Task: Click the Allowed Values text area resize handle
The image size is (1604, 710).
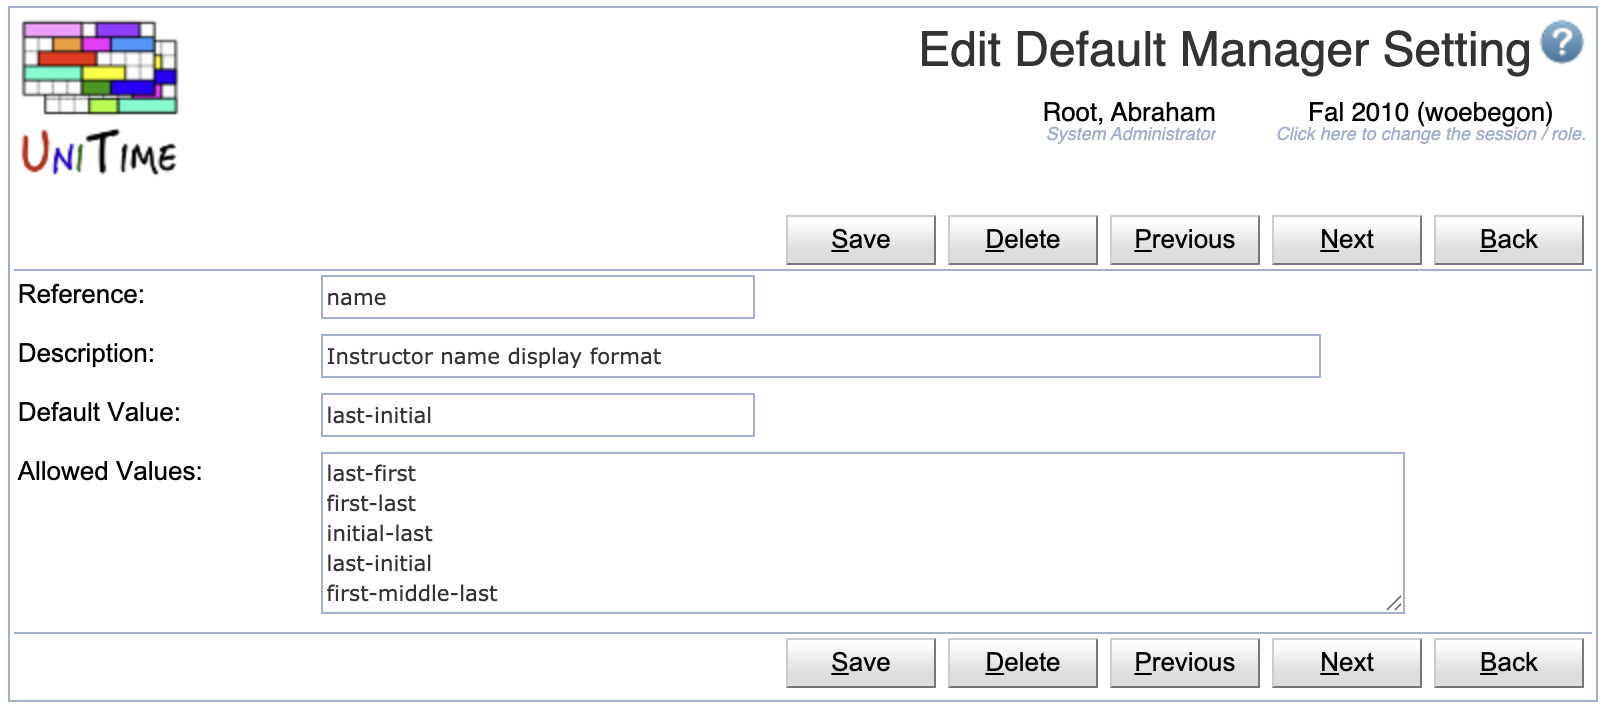Action: [x=1394, y=602]
